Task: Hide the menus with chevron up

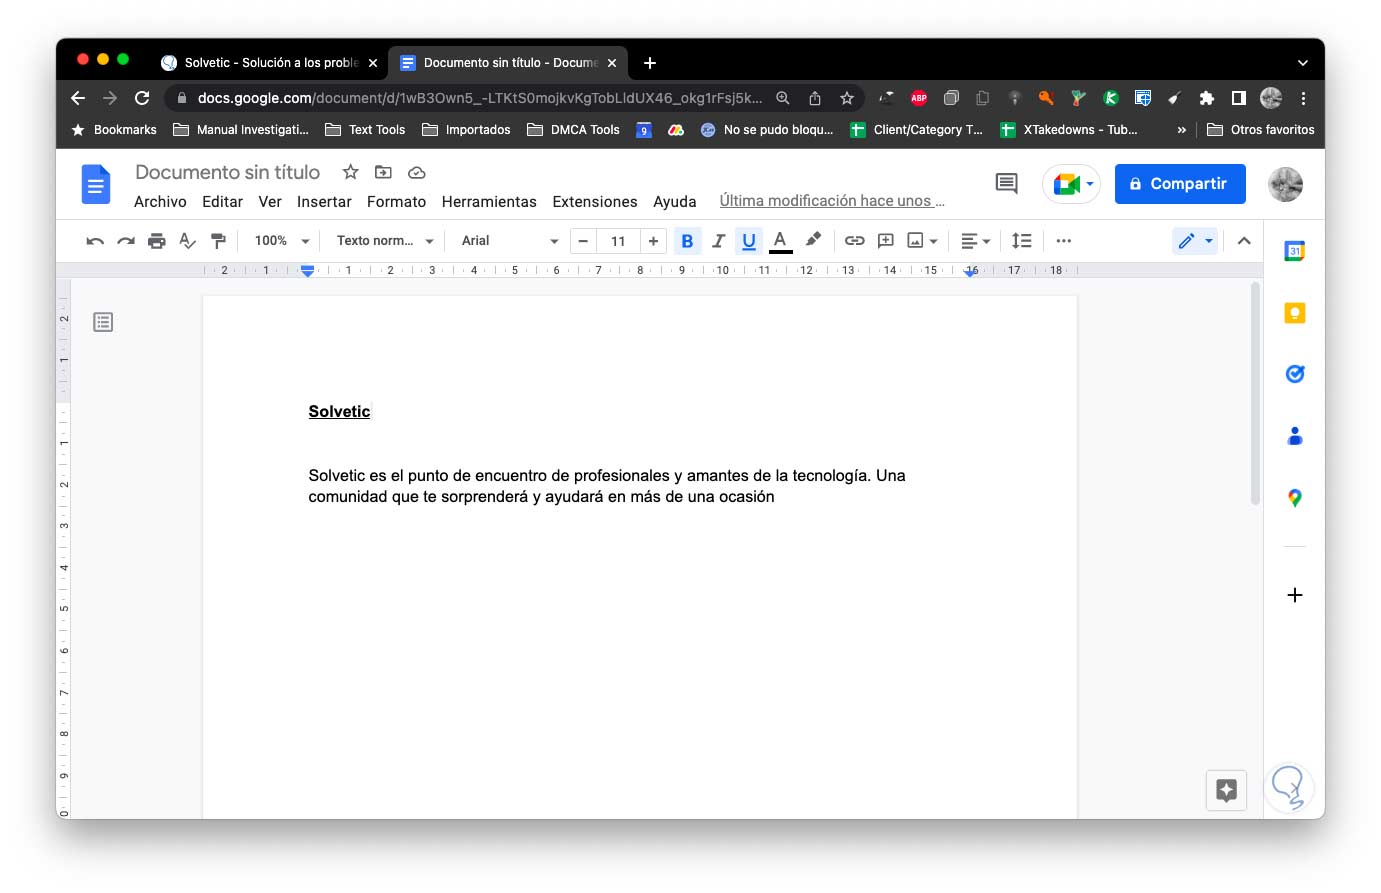Action: coord(1244,241)
